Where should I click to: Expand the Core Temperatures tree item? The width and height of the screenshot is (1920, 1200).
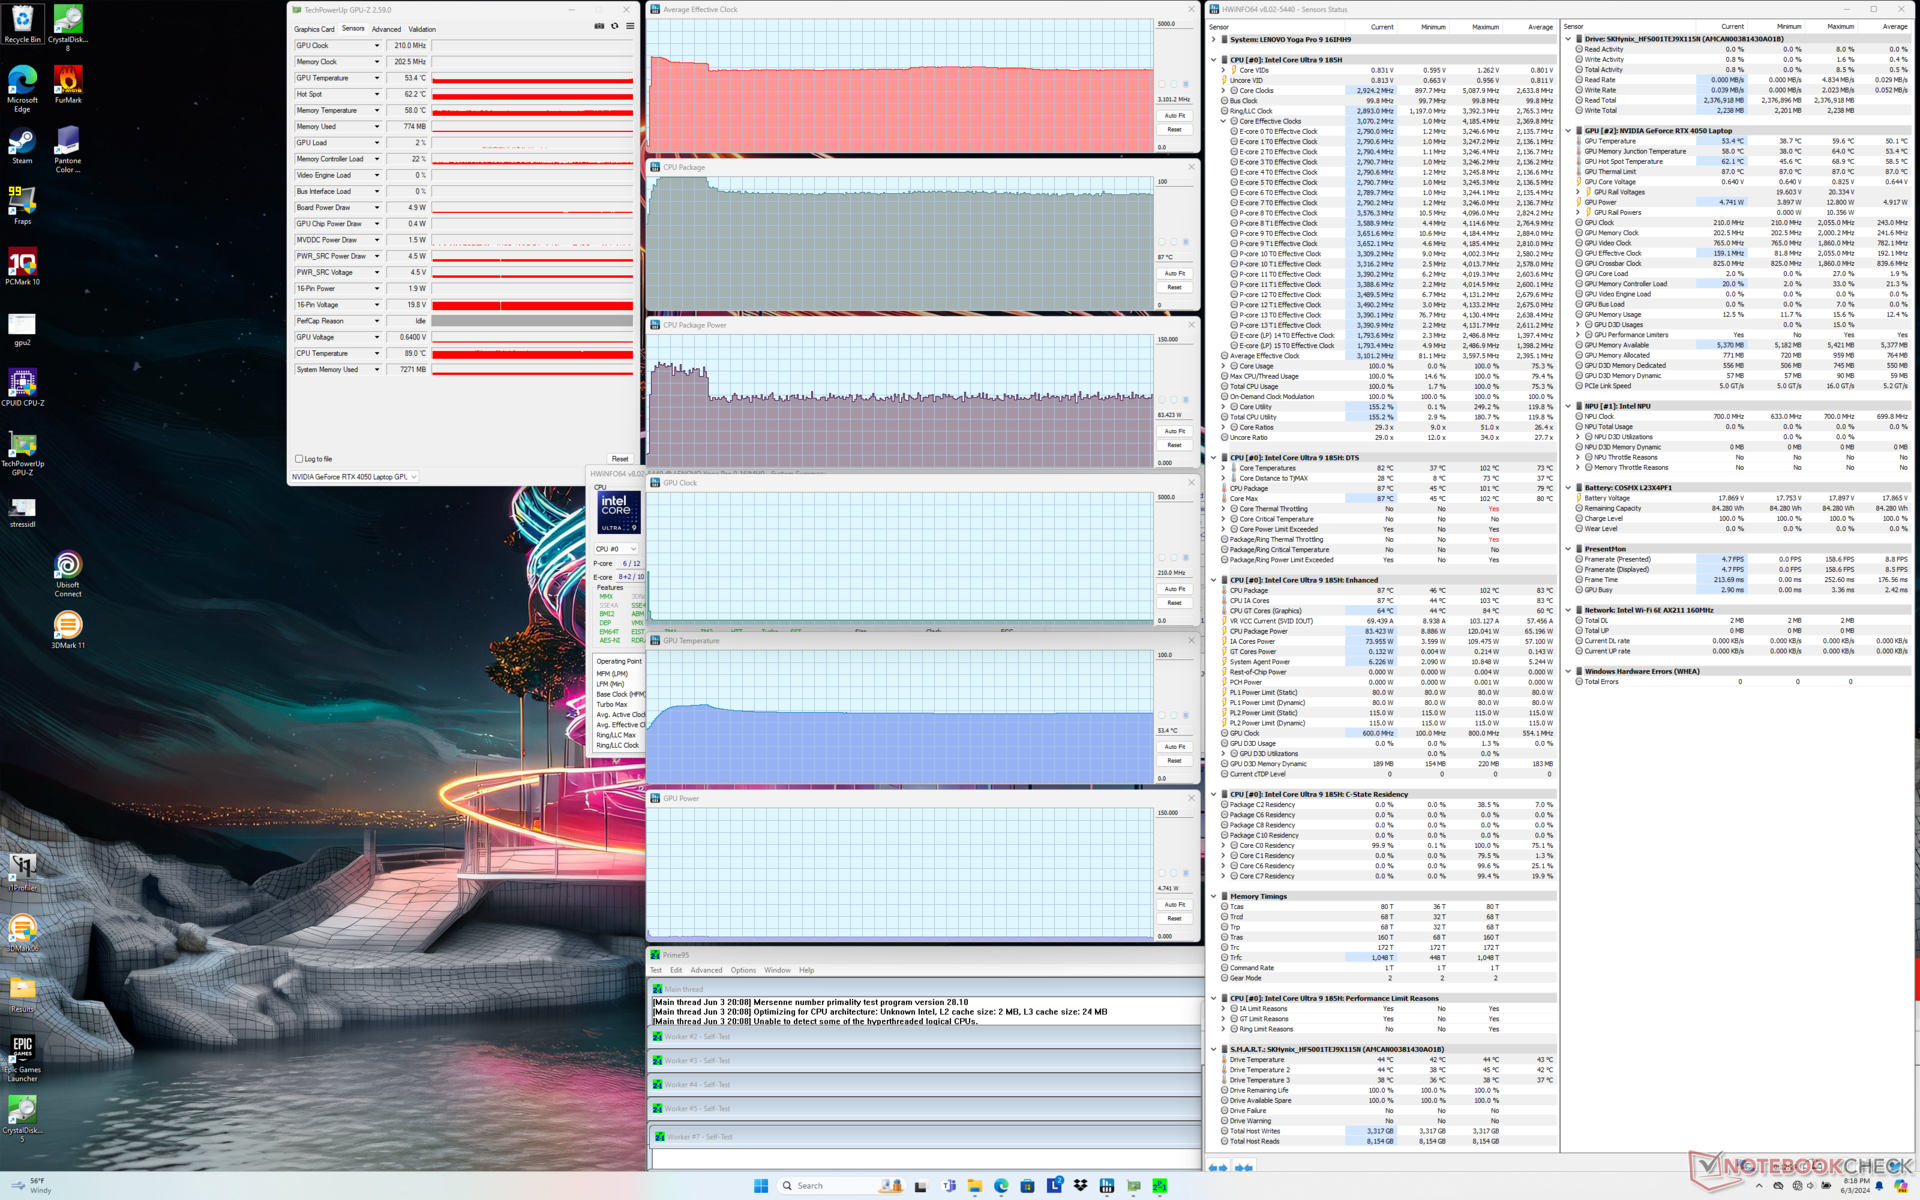pos(1223,468)
